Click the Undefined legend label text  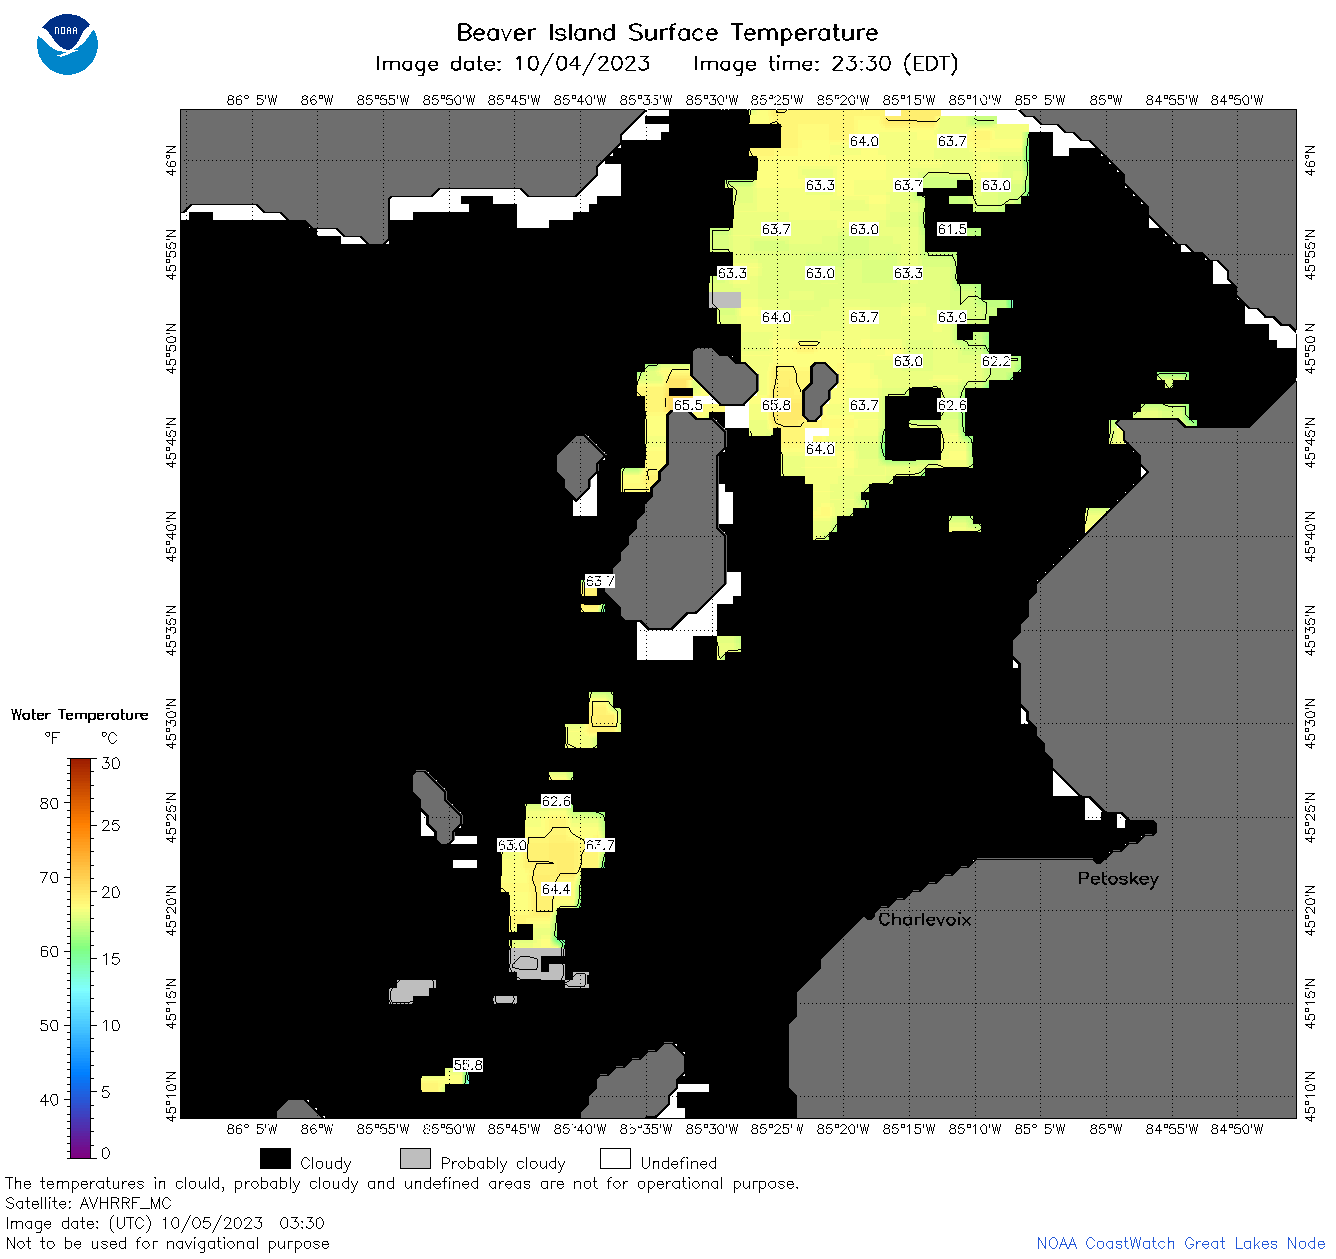point(679,1163)
